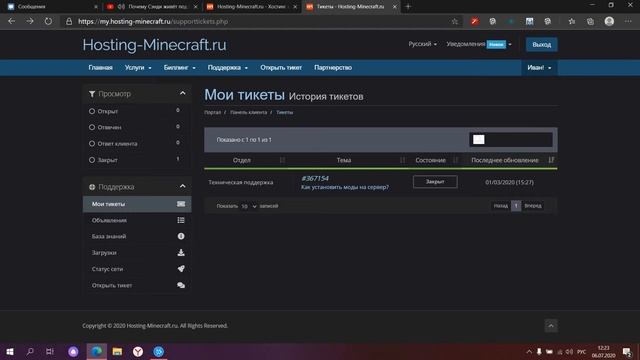Open records-per-page dropdown near Показать
640x360 pixels.
(249, 206)
